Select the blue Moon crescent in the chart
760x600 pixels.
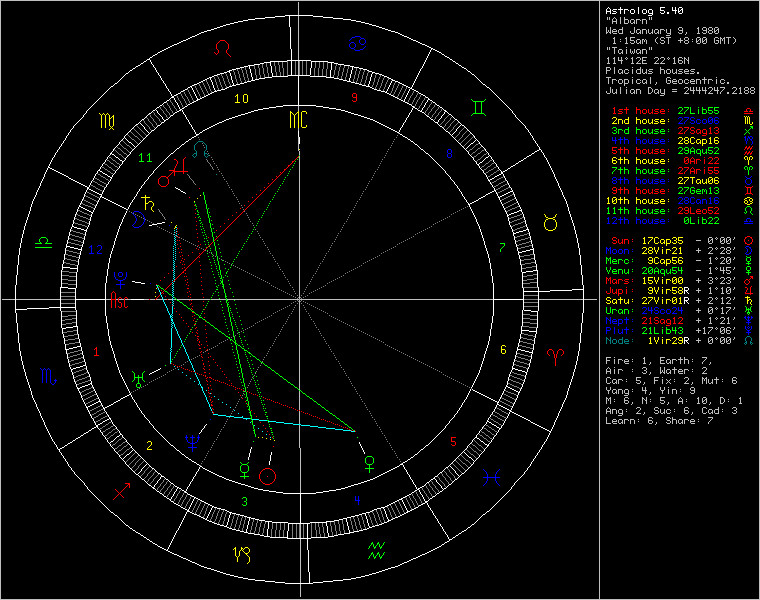pos(138,223)
